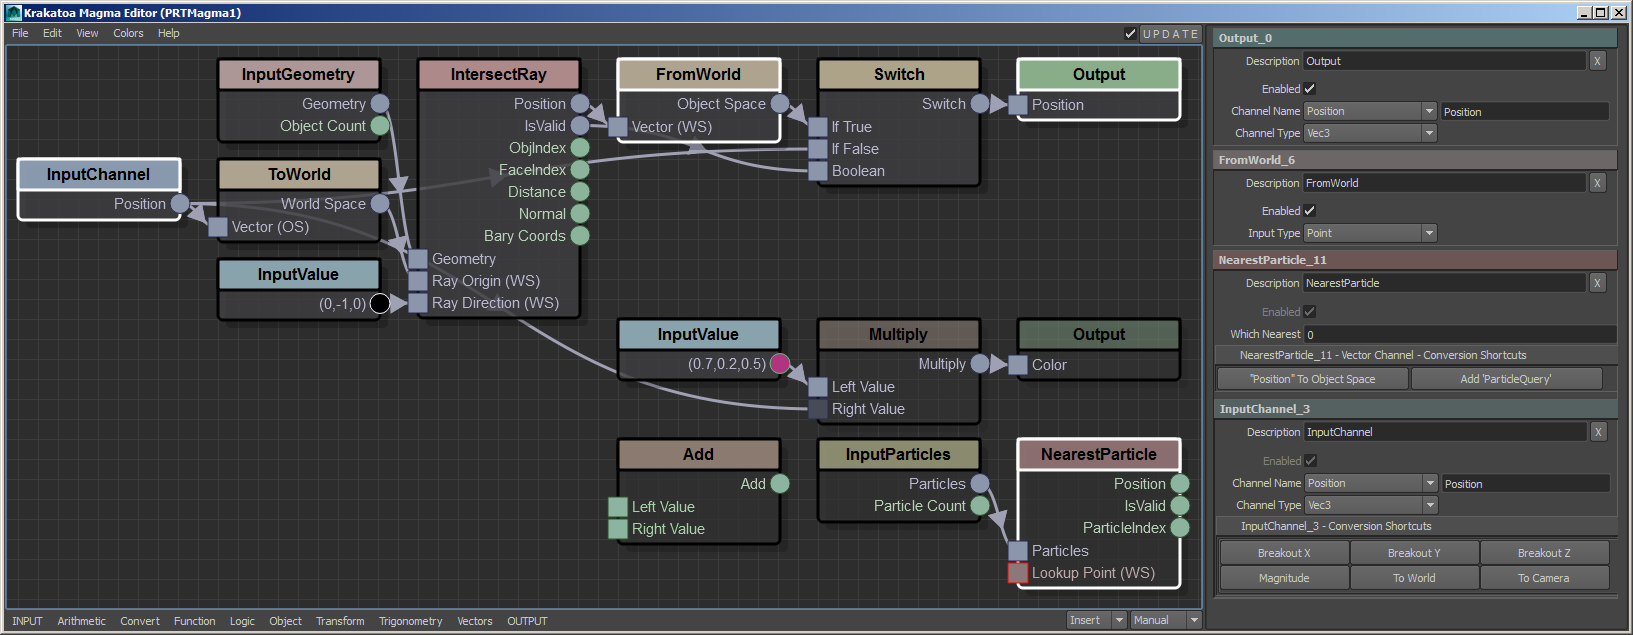Toggle Enabled checkbox for FromWorld_6
Viewport: 1633px width, 635px height.
point(1310,211)
